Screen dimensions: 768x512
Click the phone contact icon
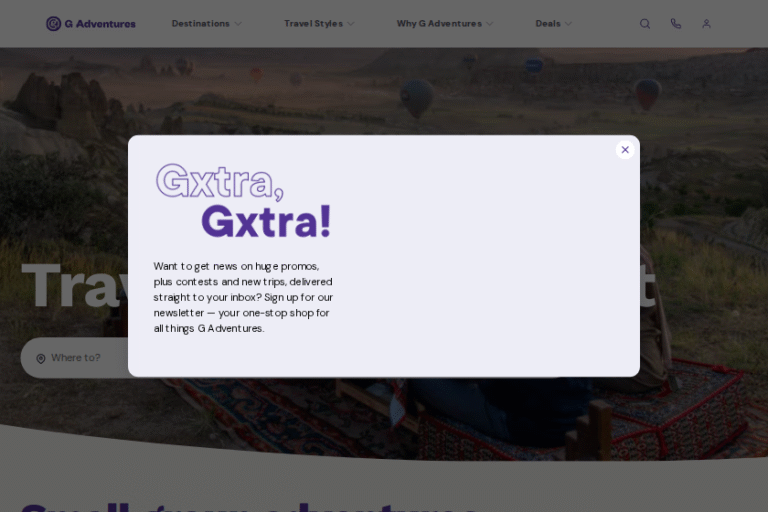(676, 24)
